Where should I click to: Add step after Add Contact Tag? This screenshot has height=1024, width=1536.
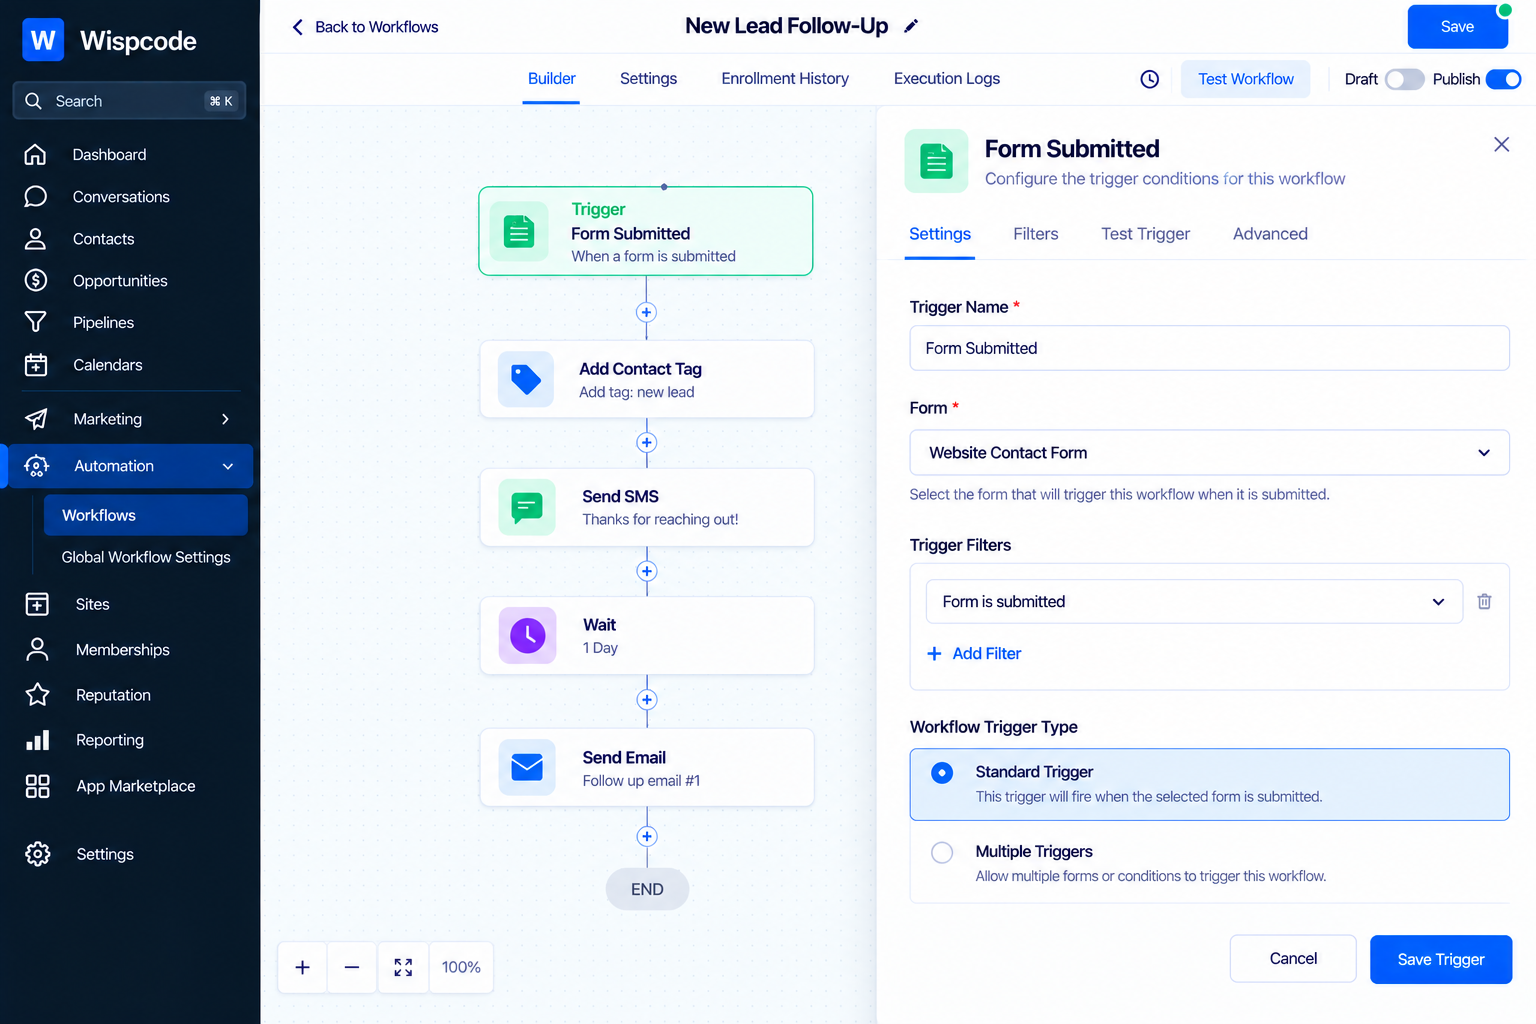646,442
